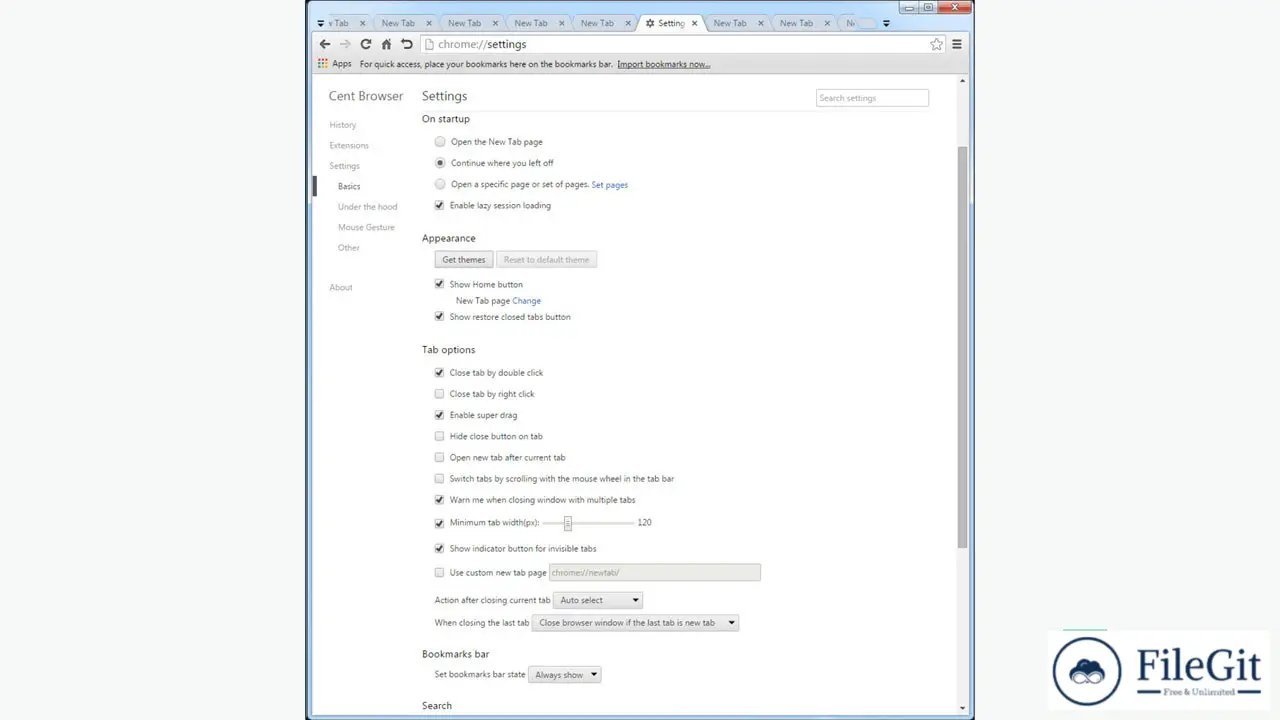The width and height of the screenshot is (1280, 720).
Task: Open the Home page button
Action: (386, 44)
